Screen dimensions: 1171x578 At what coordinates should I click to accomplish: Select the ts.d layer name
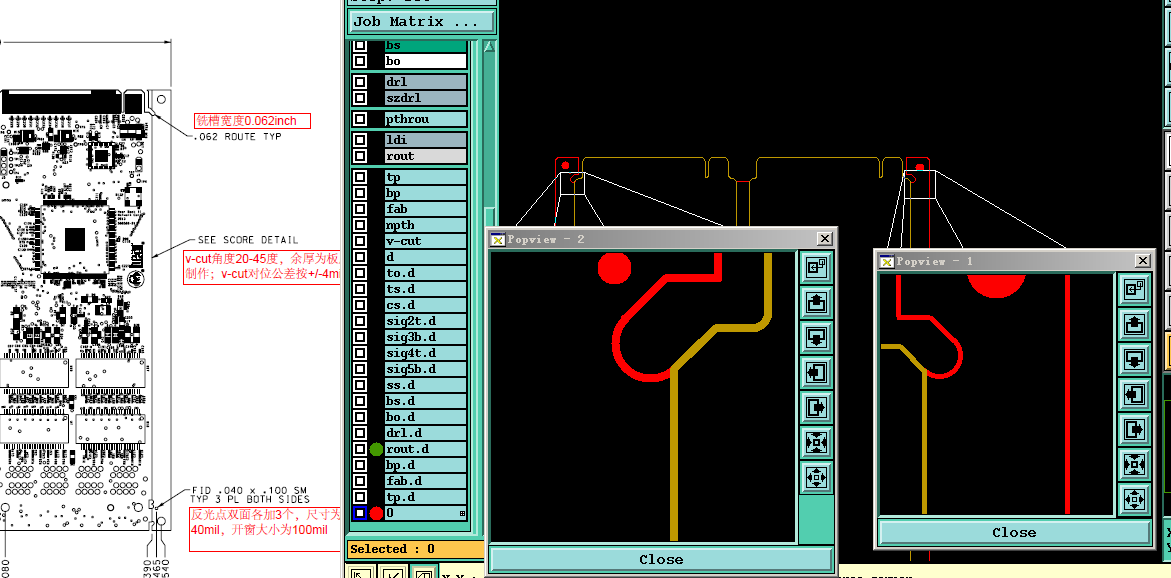point(426,289)
